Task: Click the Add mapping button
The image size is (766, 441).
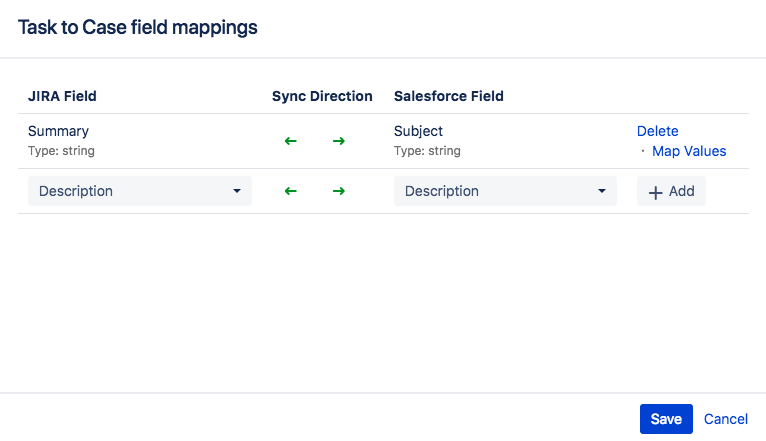Action: [x=671, y=191]
